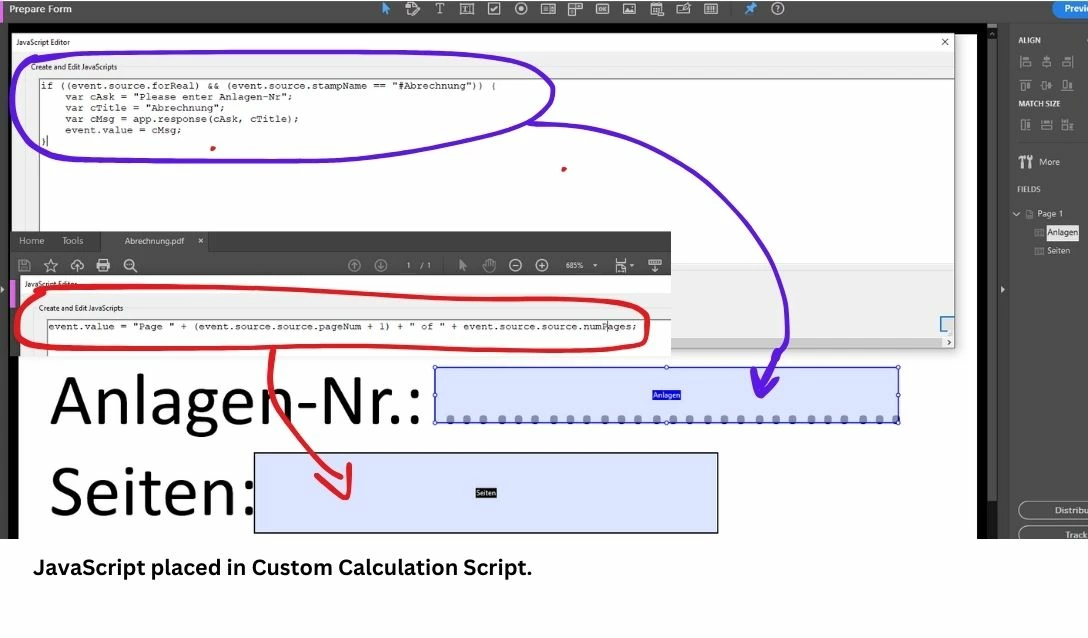
Task: Choose the add text tool (T icon)
Action: point(439,9)
